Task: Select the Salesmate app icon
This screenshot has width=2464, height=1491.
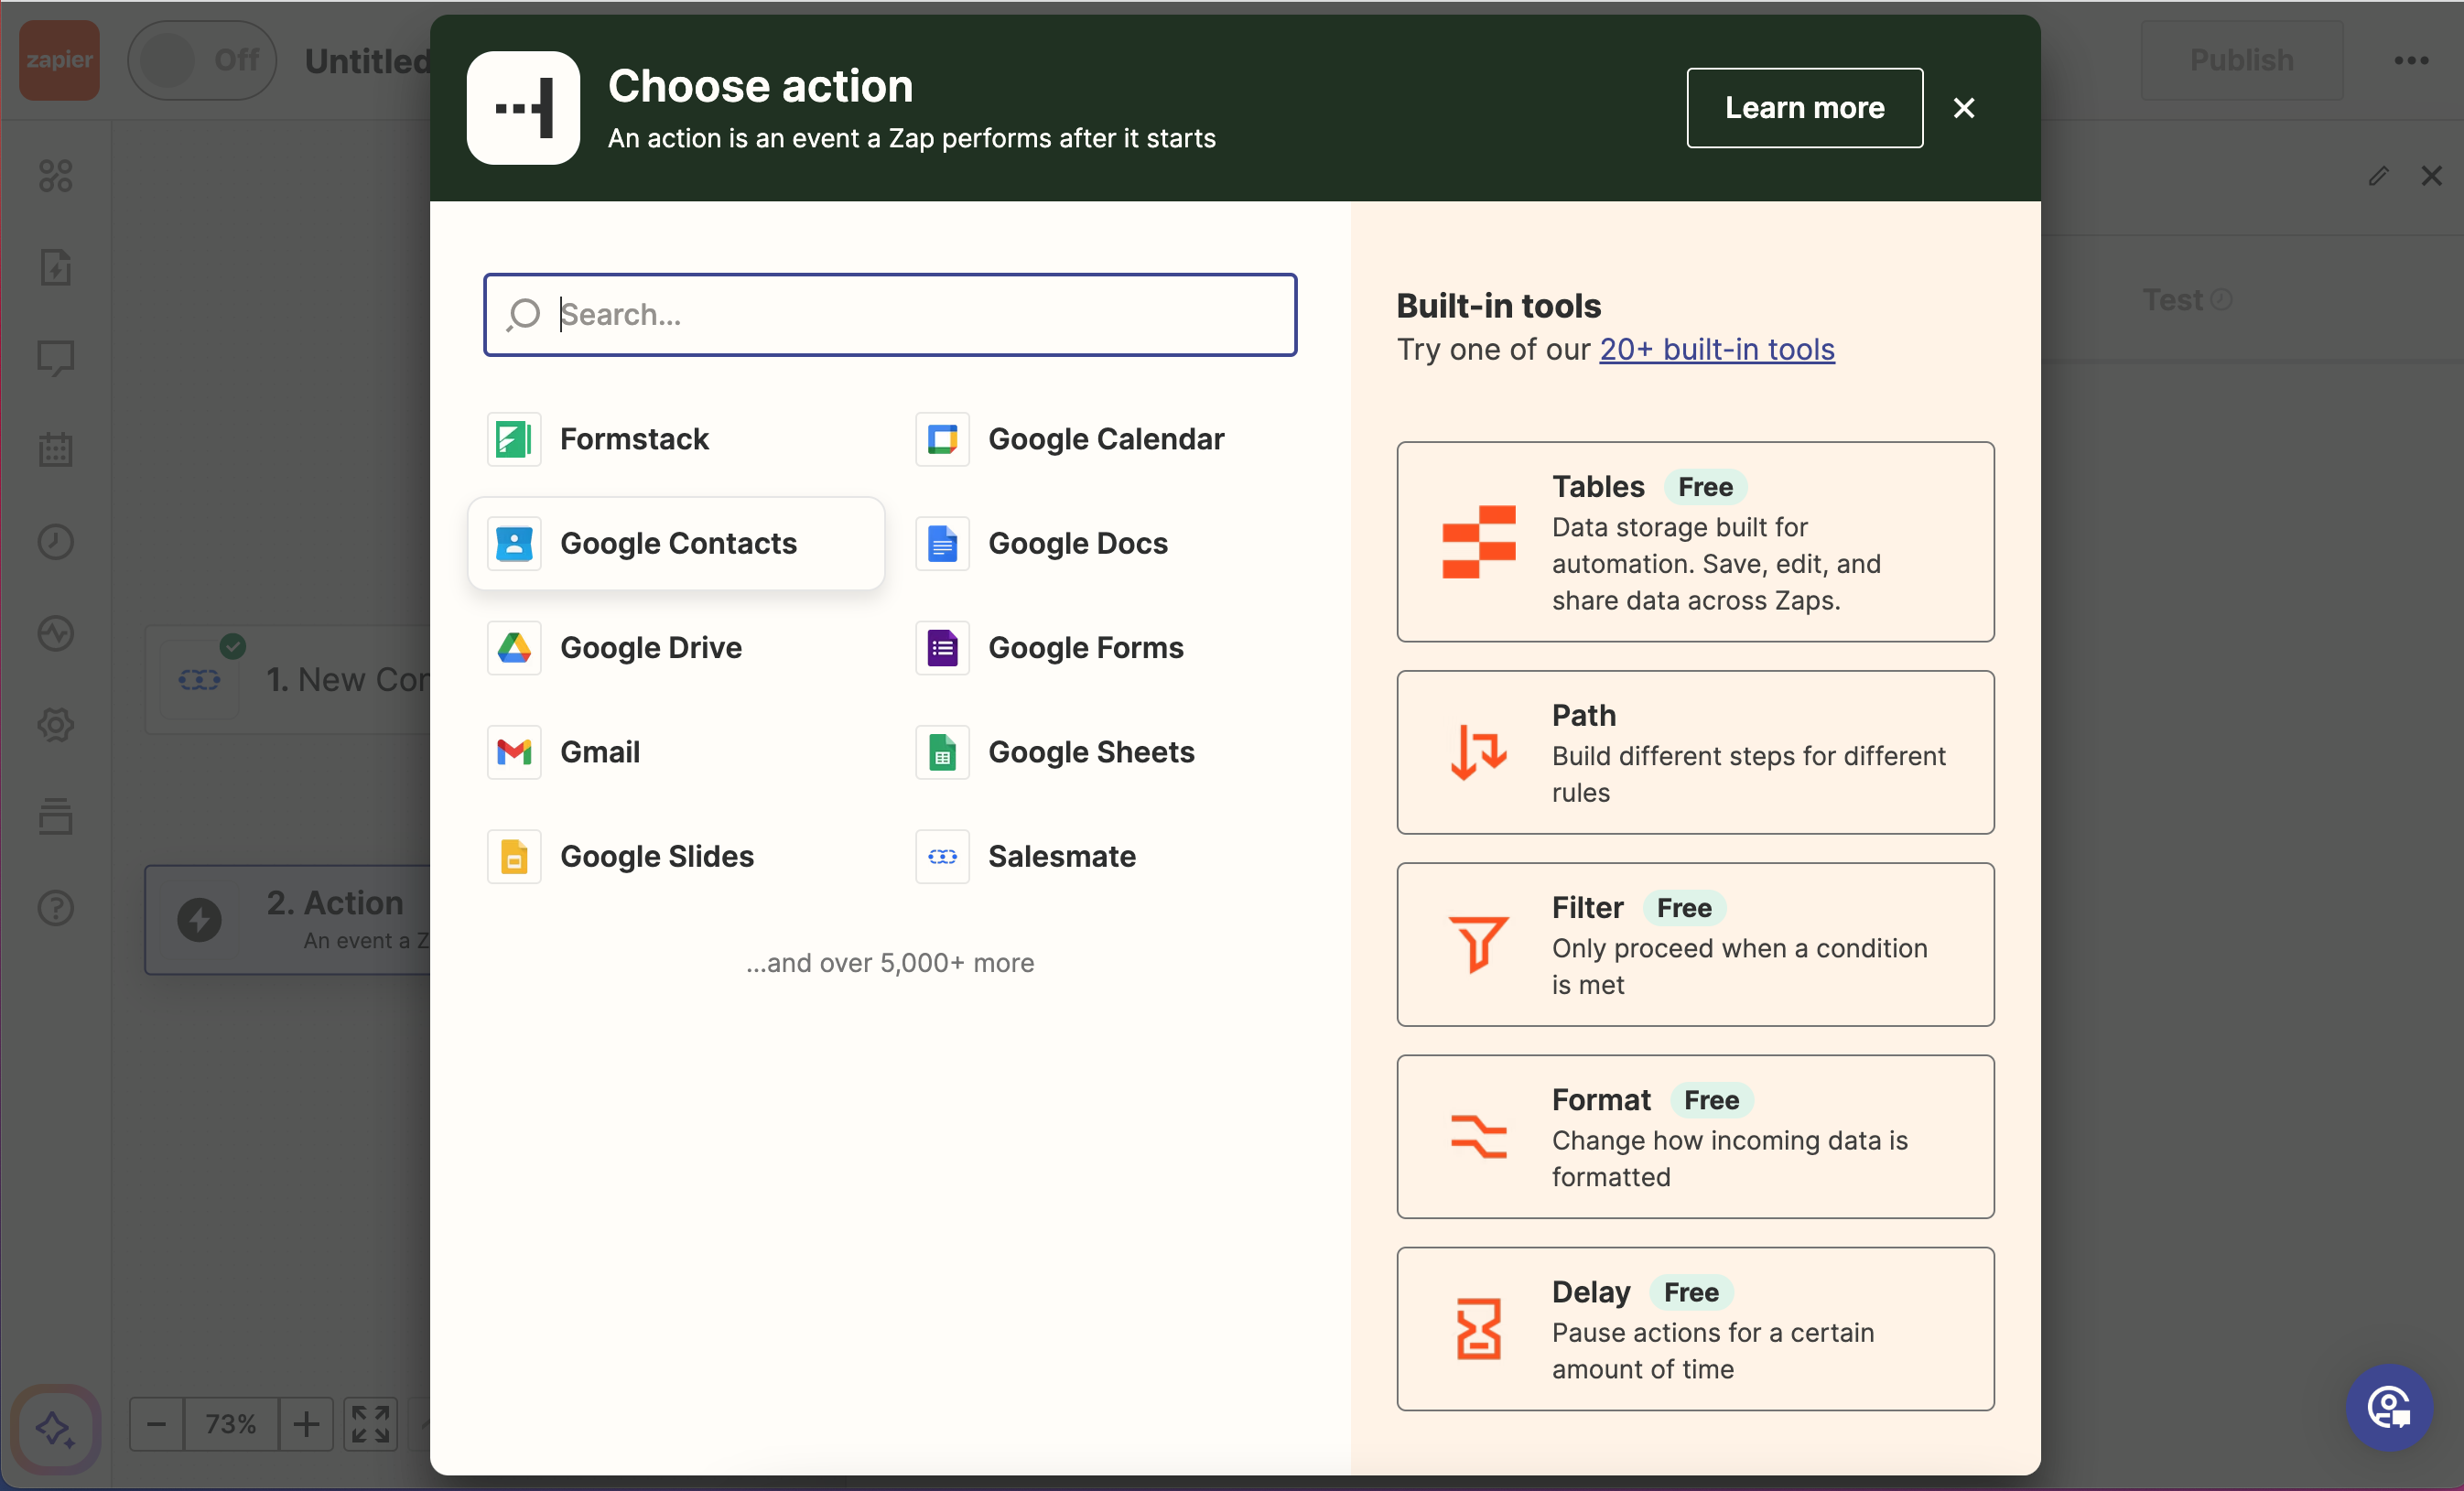Action: [x=942, y=856]
